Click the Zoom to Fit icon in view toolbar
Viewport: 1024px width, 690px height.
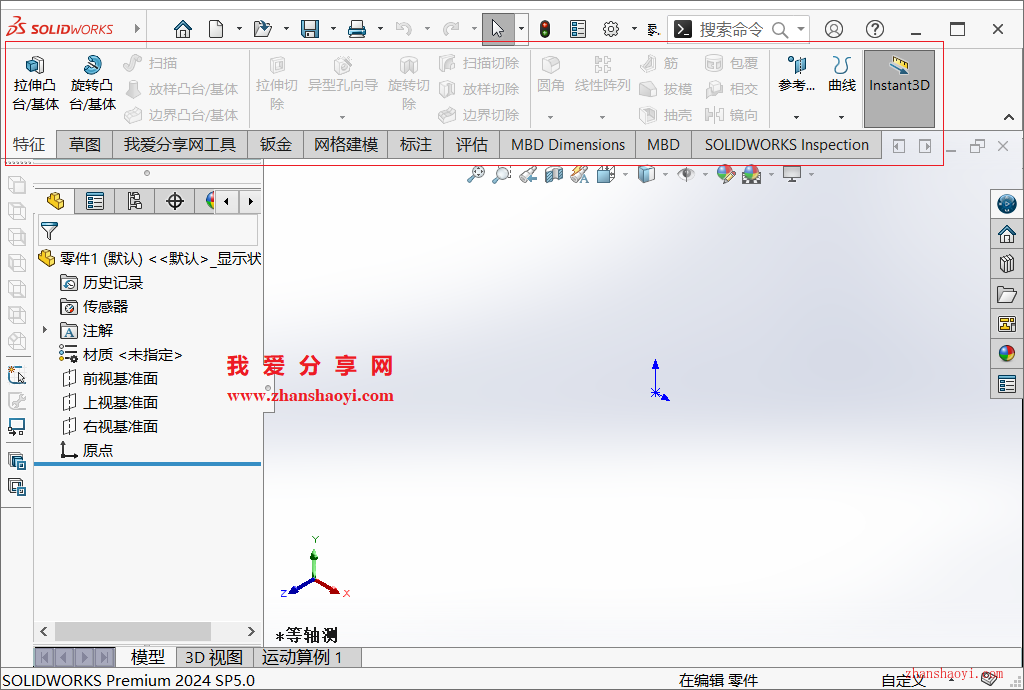[475, 174]
